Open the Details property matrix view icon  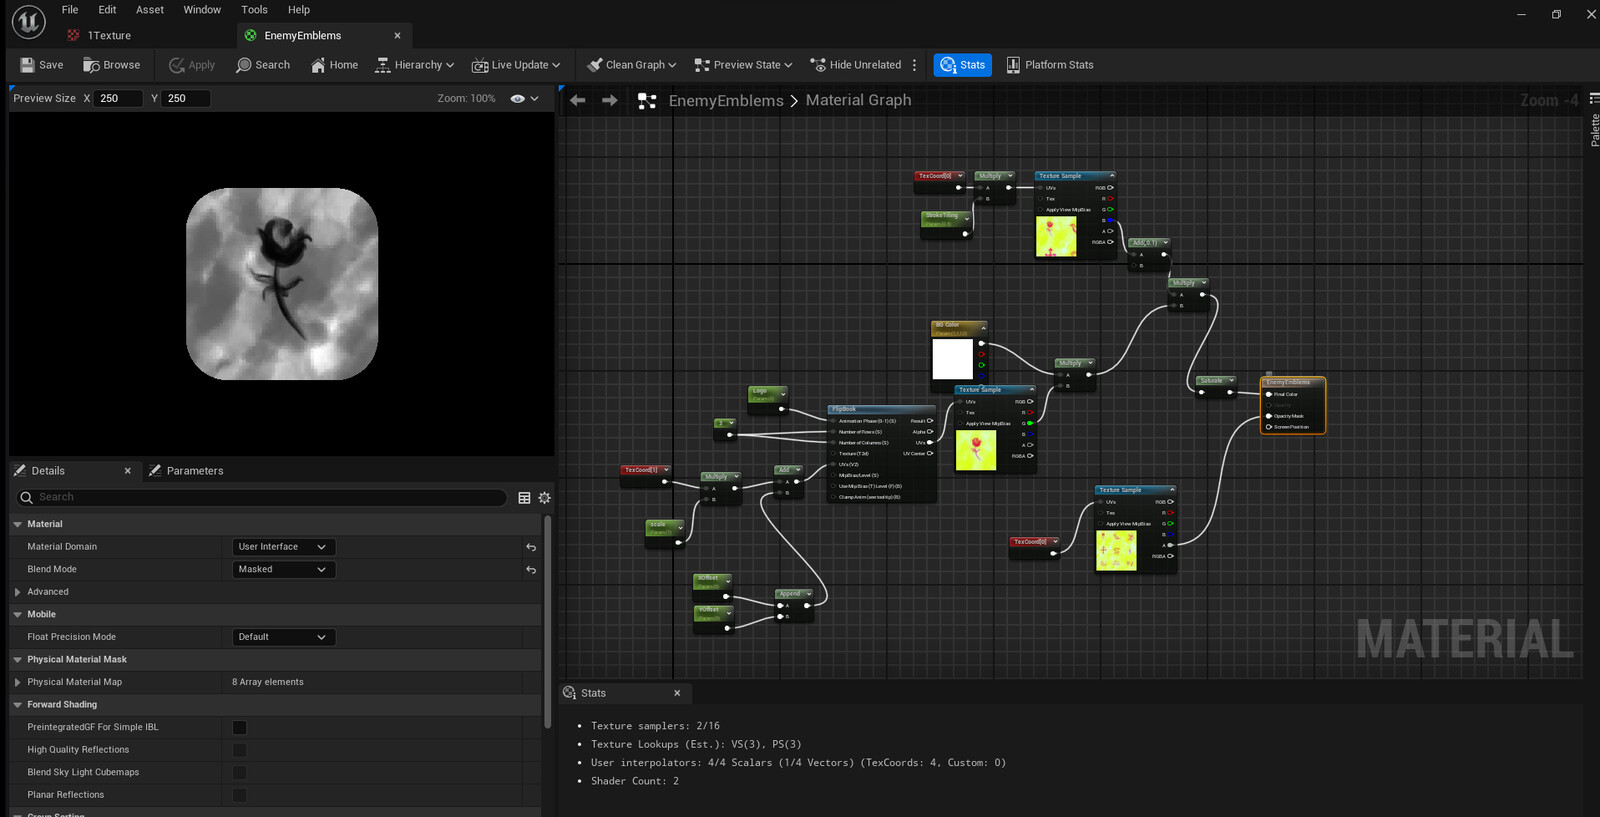(x=524, y=497)
